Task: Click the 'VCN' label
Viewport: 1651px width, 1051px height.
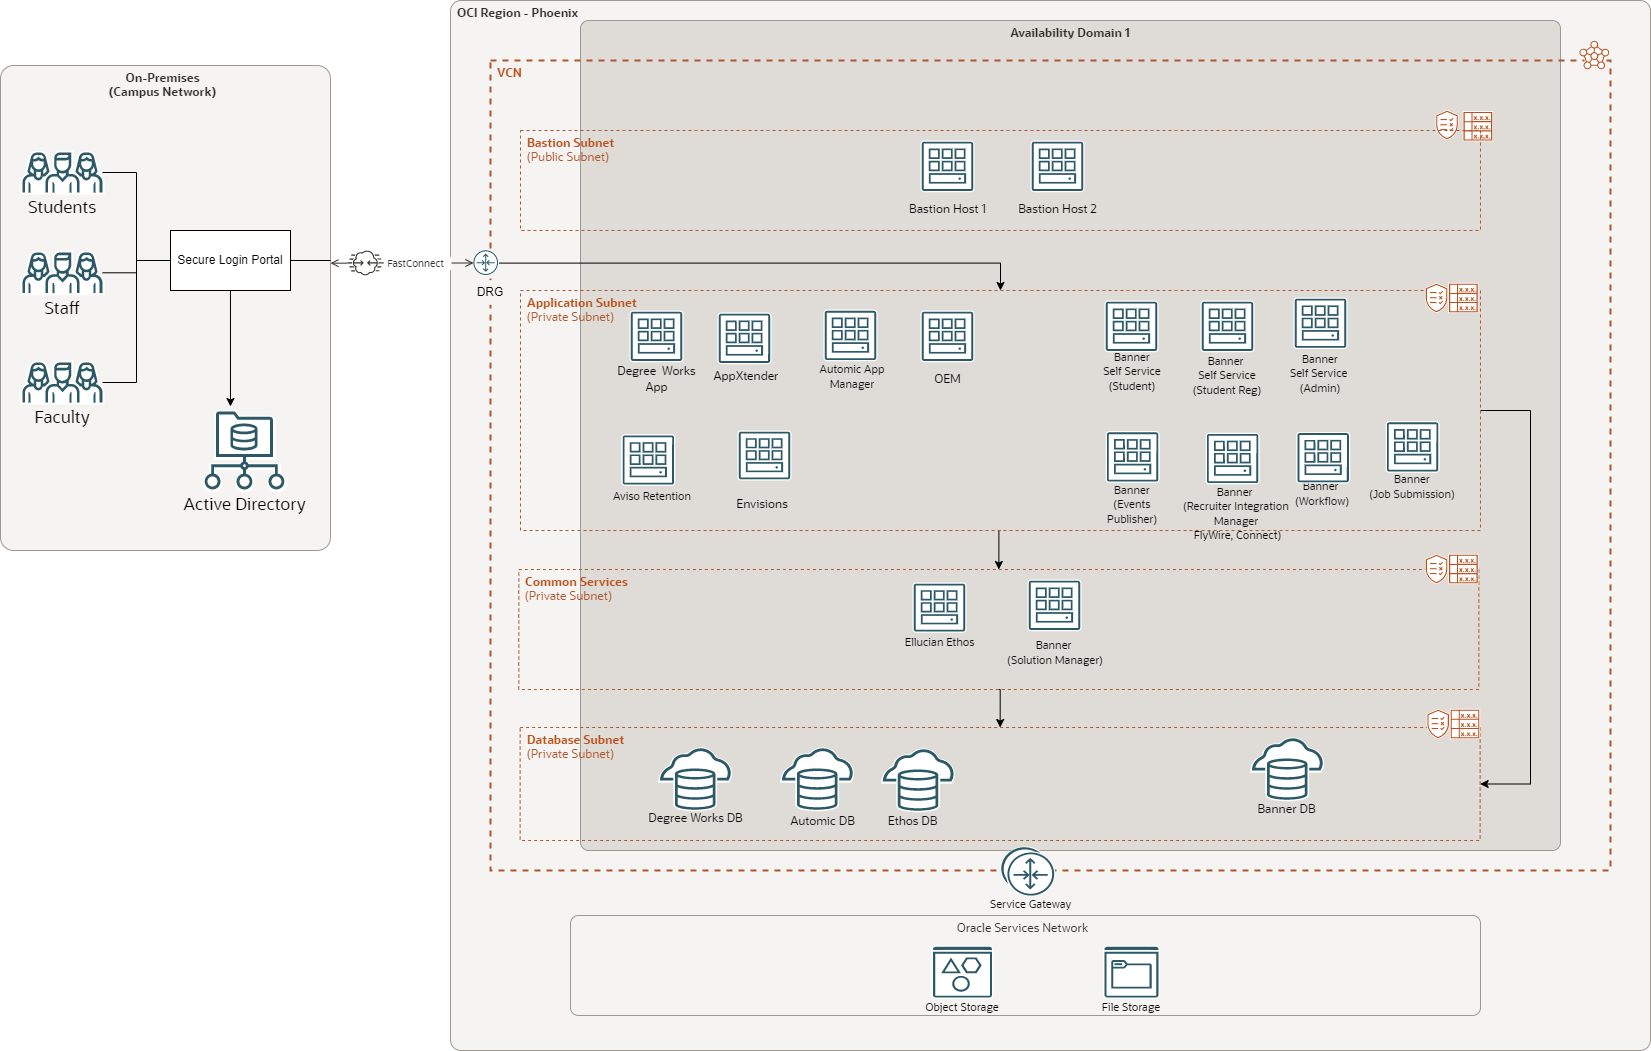Action: pyautogui.click(x=509, y=73)
